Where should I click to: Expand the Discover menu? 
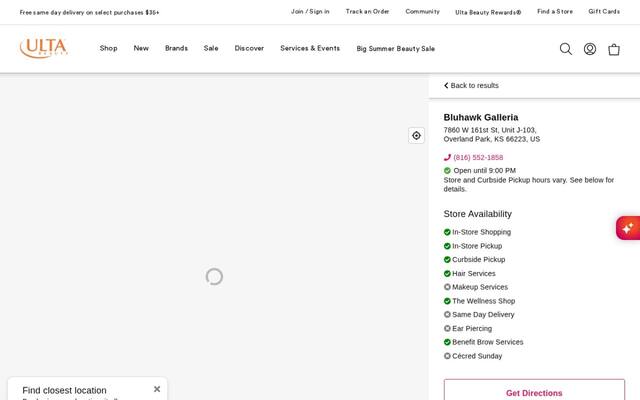coord(249,48)
